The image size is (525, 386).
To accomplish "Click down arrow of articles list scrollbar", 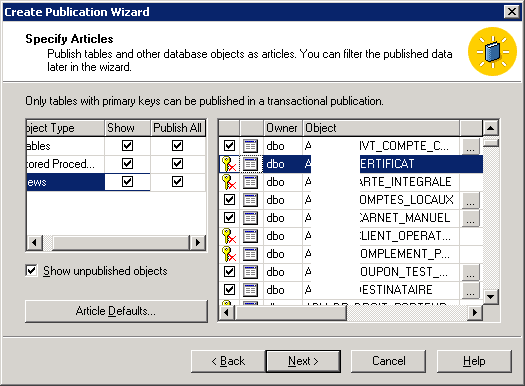I will pos(491,297).
